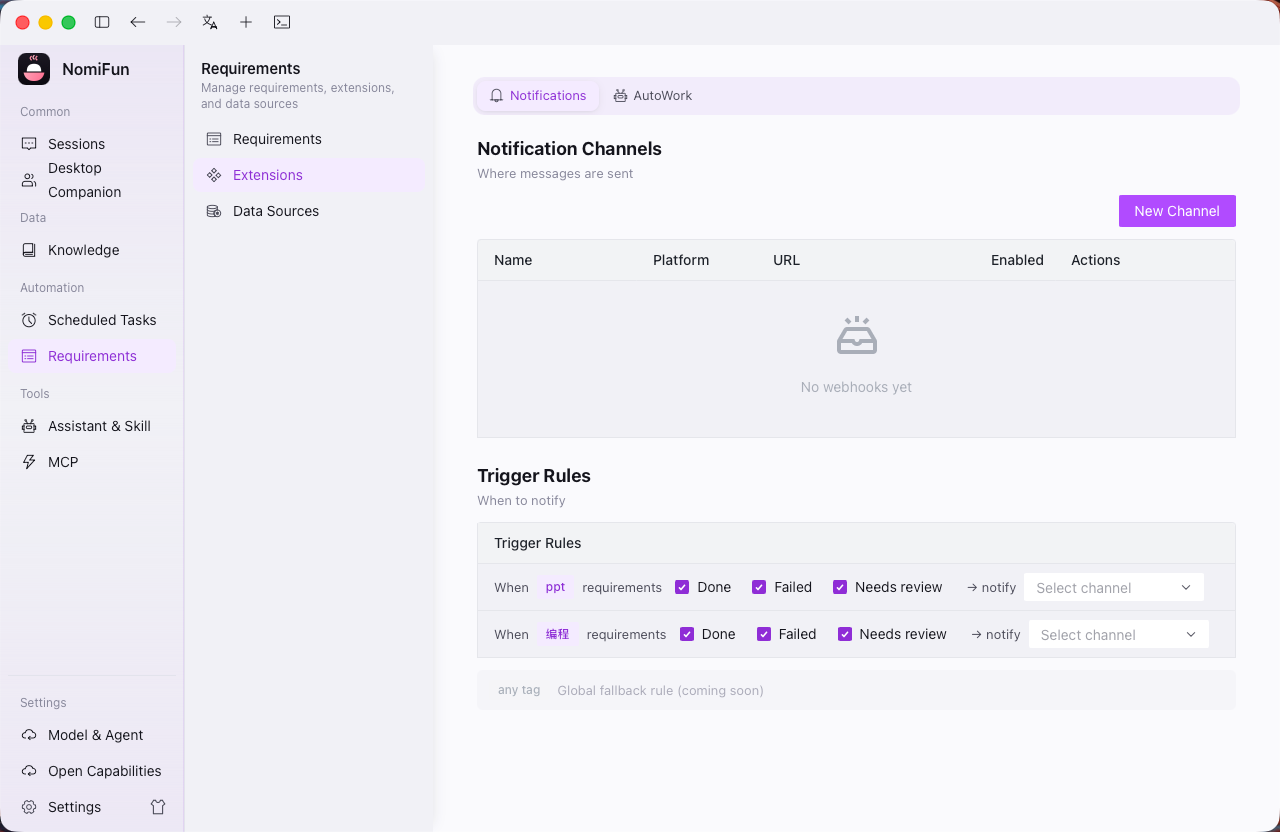Click the Model & Agent cloud icon
This screenshot has width=1280, height=832.
29,735
